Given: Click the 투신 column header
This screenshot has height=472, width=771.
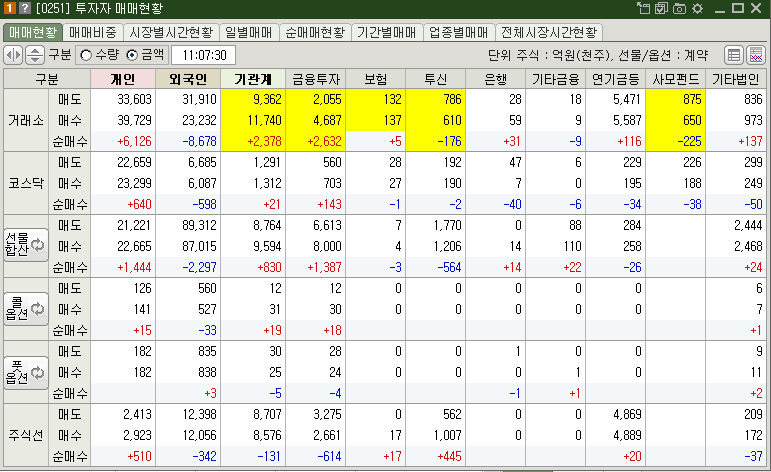Looking at the screenshot, I should tap(436, 79).
